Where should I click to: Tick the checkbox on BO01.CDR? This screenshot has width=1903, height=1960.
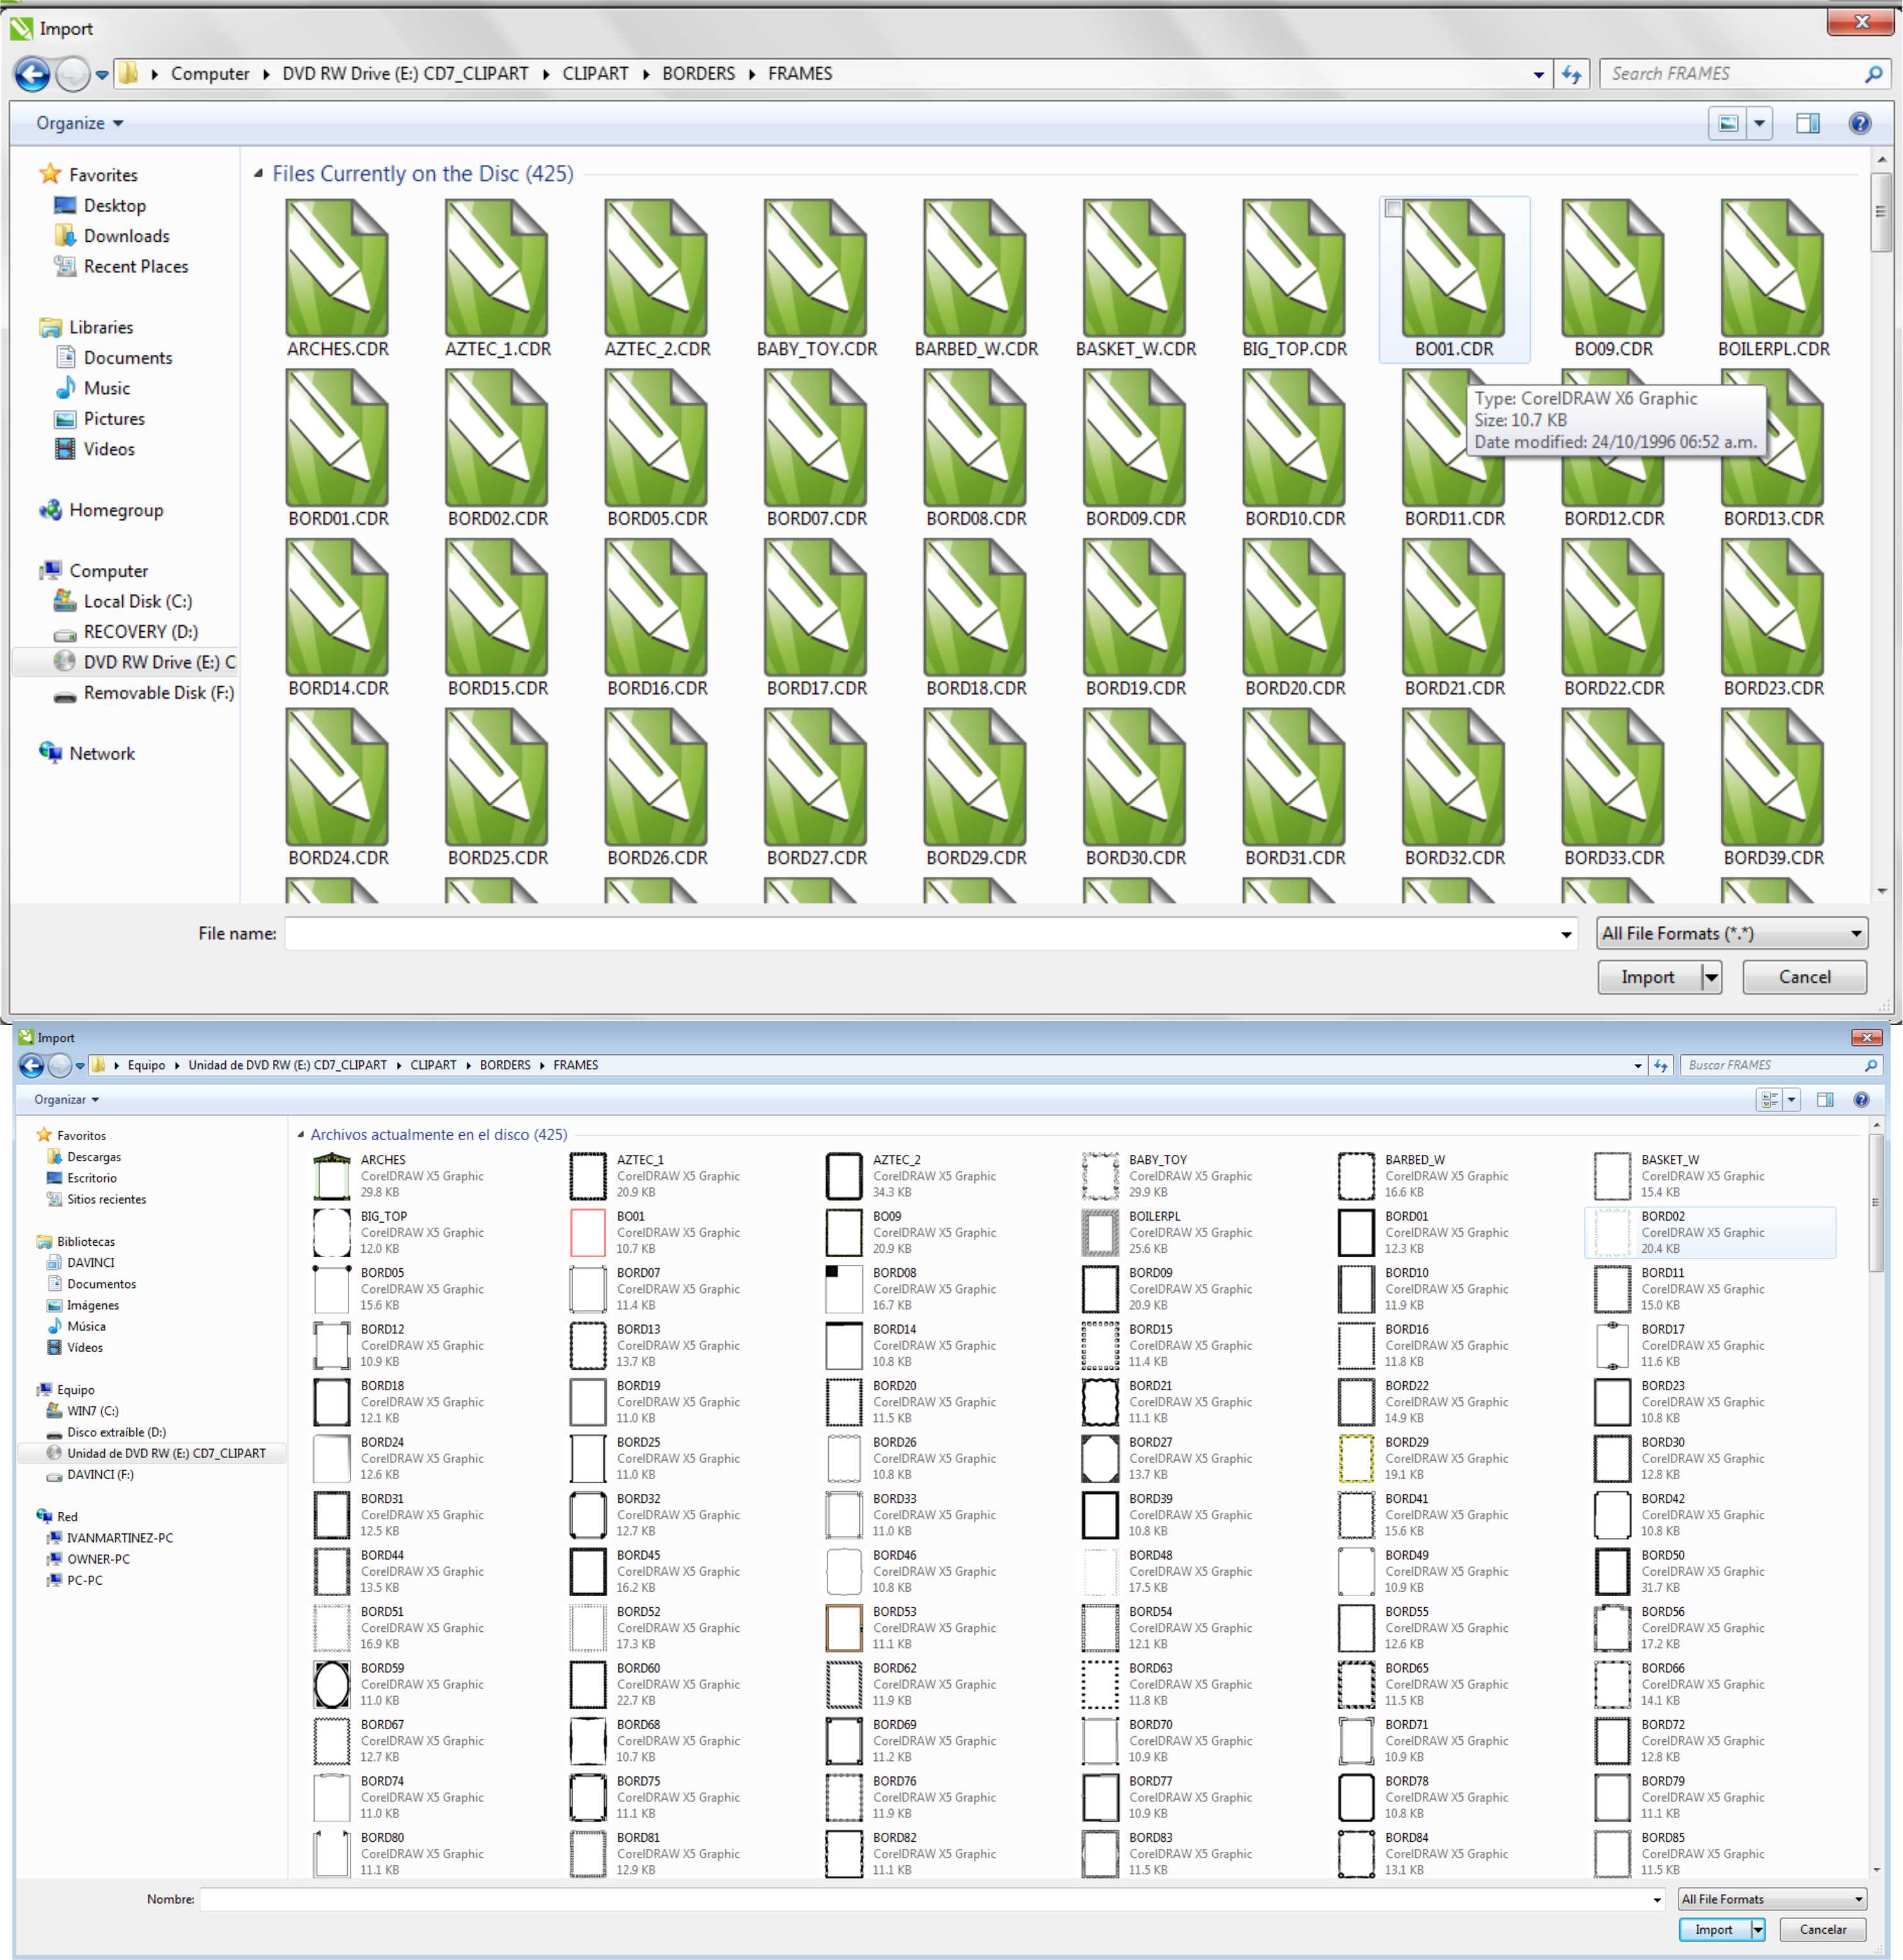(x=1393, y=209)
